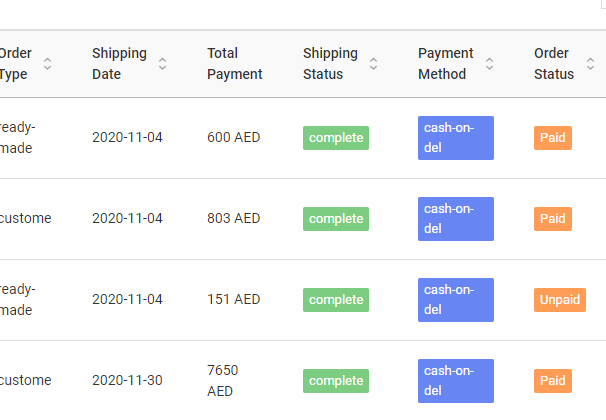Viewport: 606px width, 420px height.
Task: Click complete badge in 600 AED row
Action: [336, 137]
